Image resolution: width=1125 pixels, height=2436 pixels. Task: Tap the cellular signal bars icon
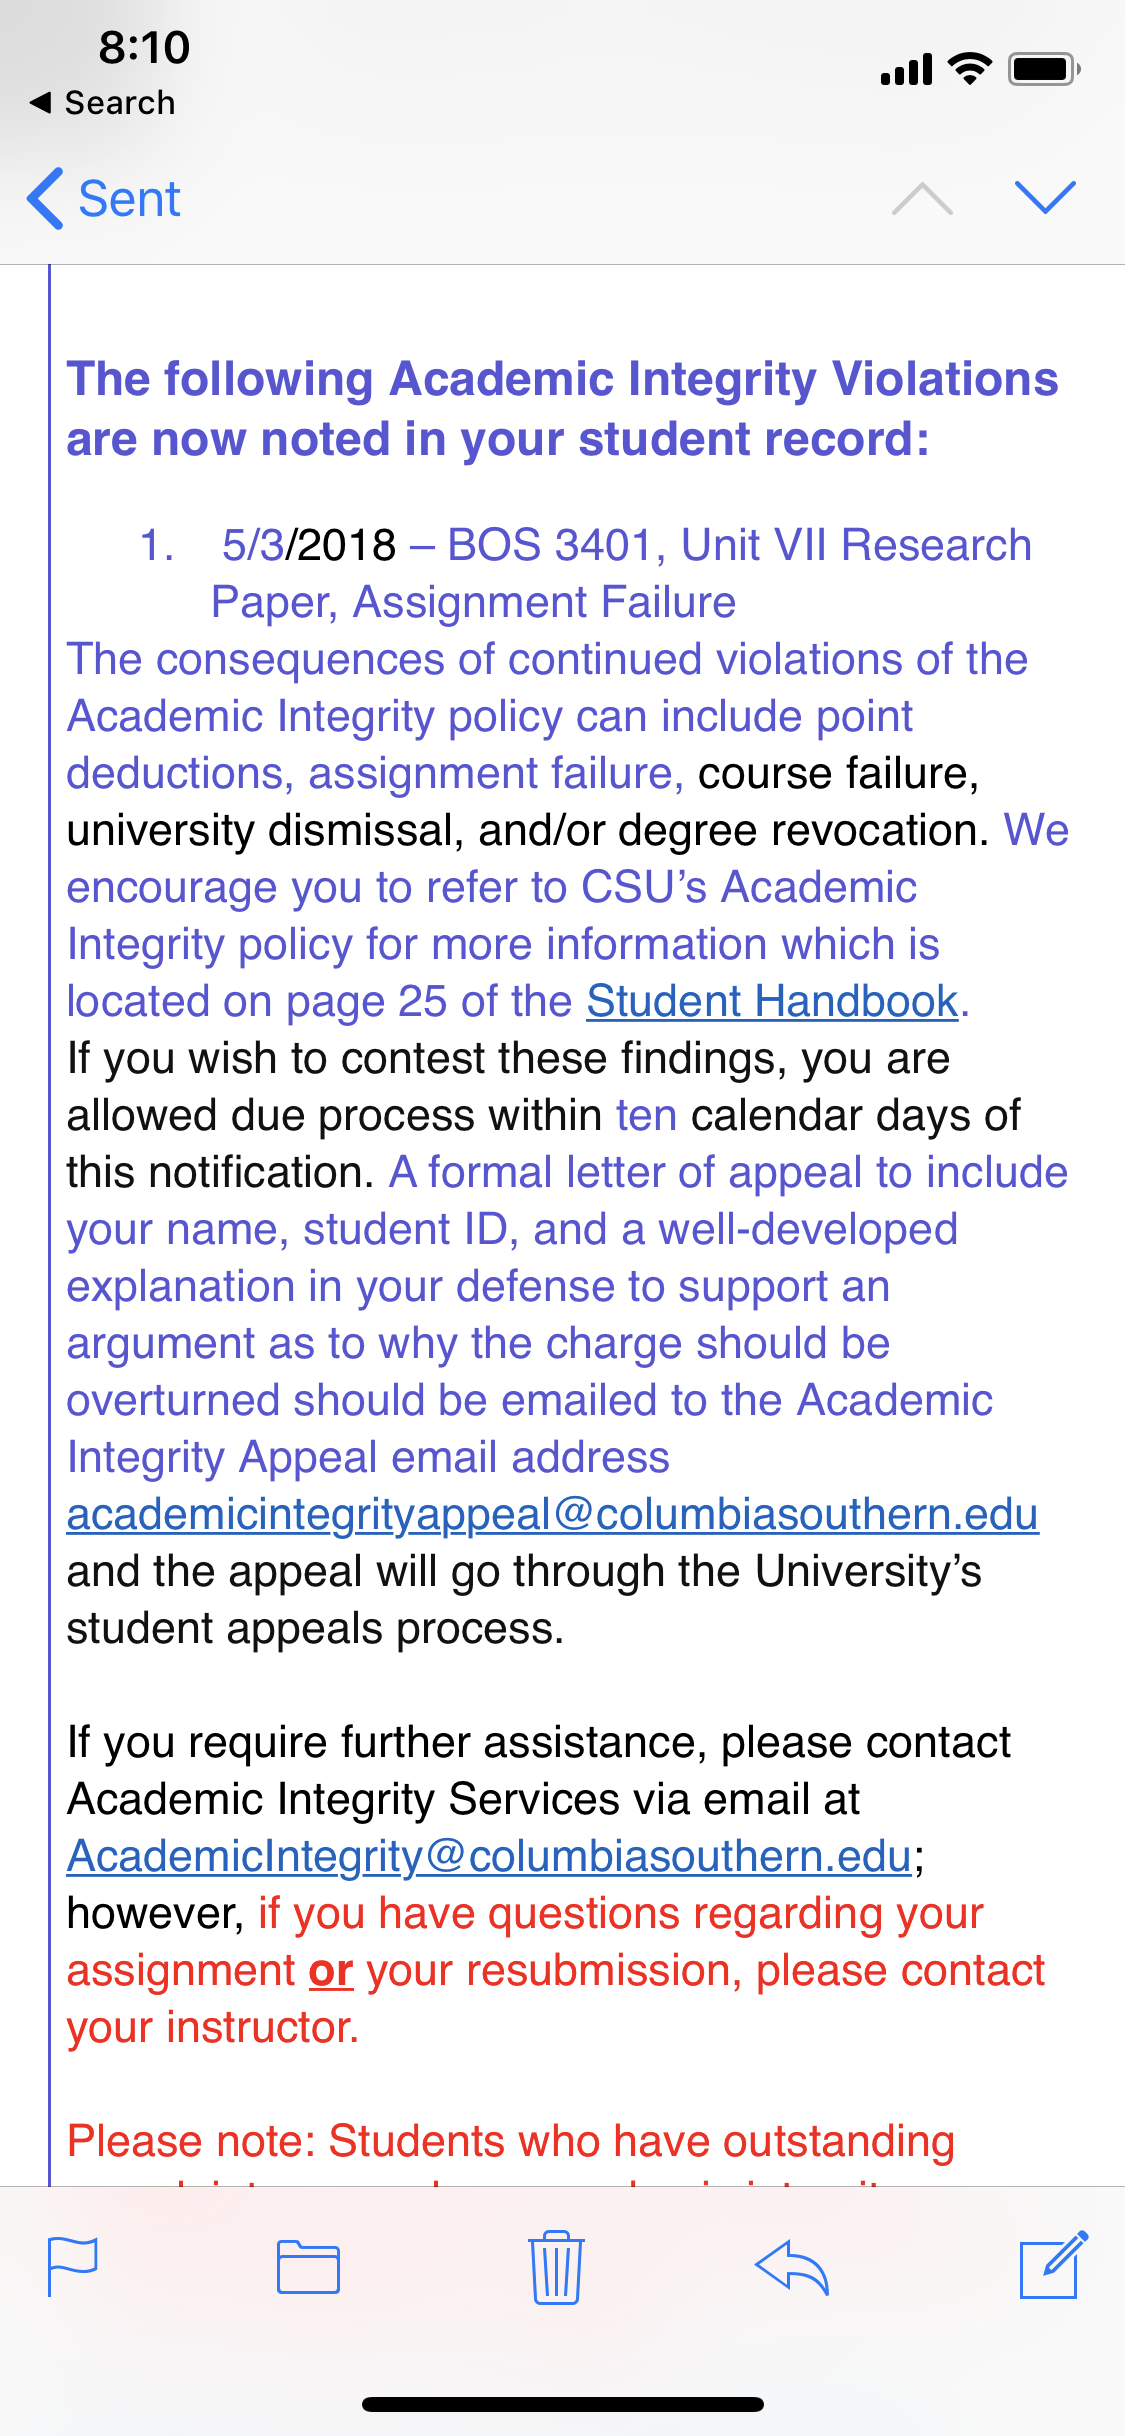(906, 69)
